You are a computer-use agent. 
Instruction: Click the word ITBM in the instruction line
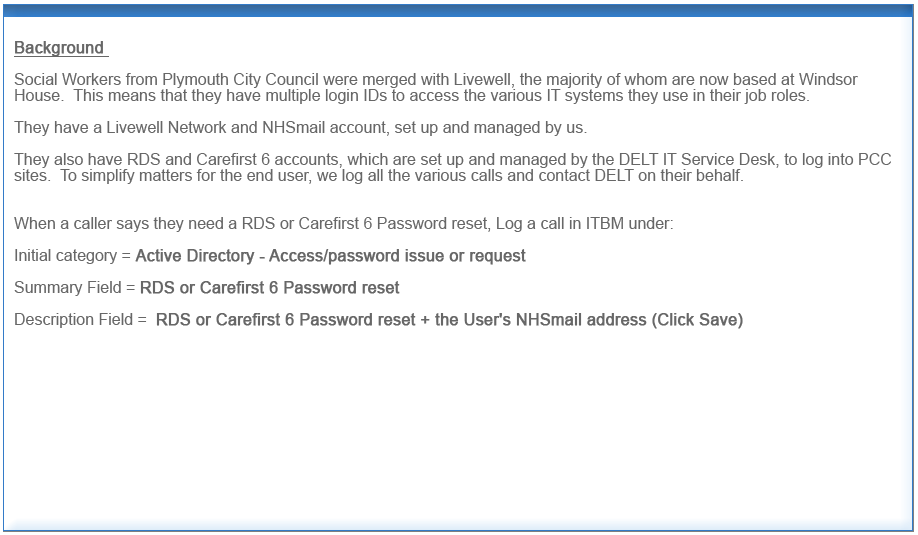coord(605,224)
